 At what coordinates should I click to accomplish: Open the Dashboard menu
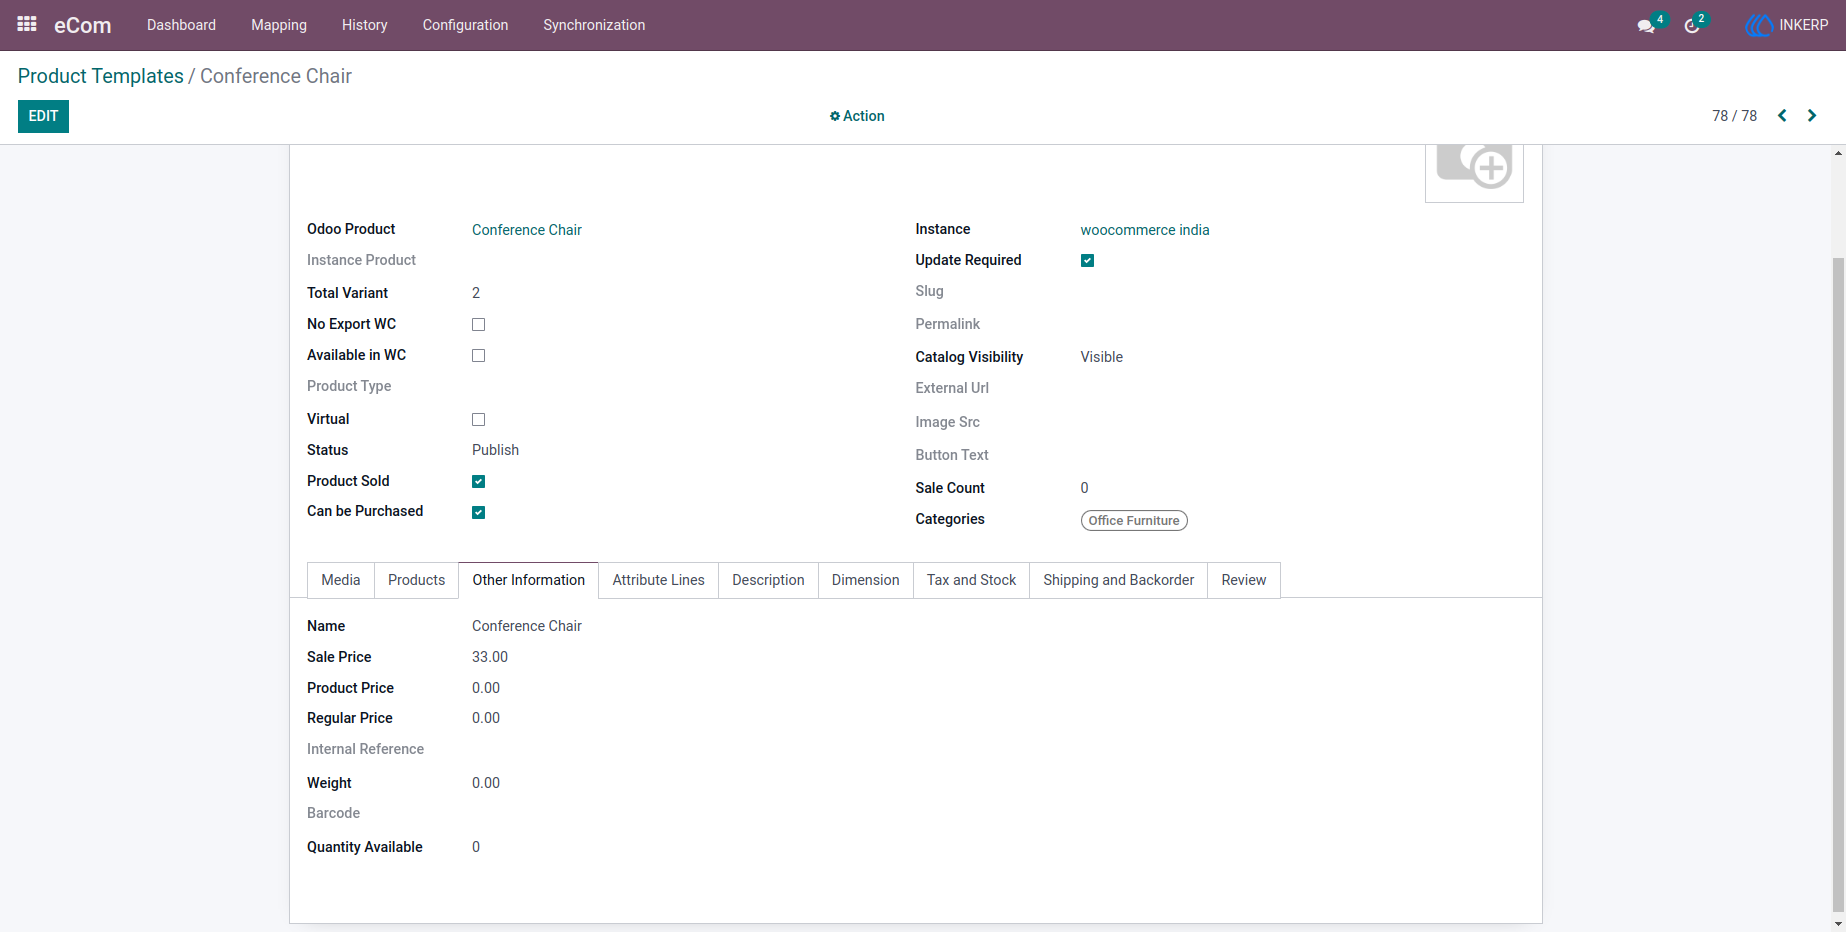(181, 25)
